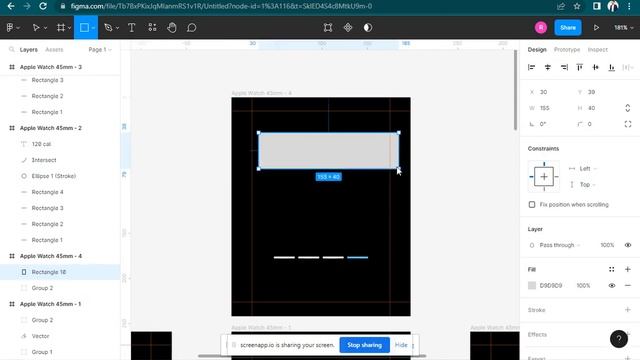The height and width of the screenshot is (360, 640).
Task: Switch to the Design tab
Action: coord(537,49)
